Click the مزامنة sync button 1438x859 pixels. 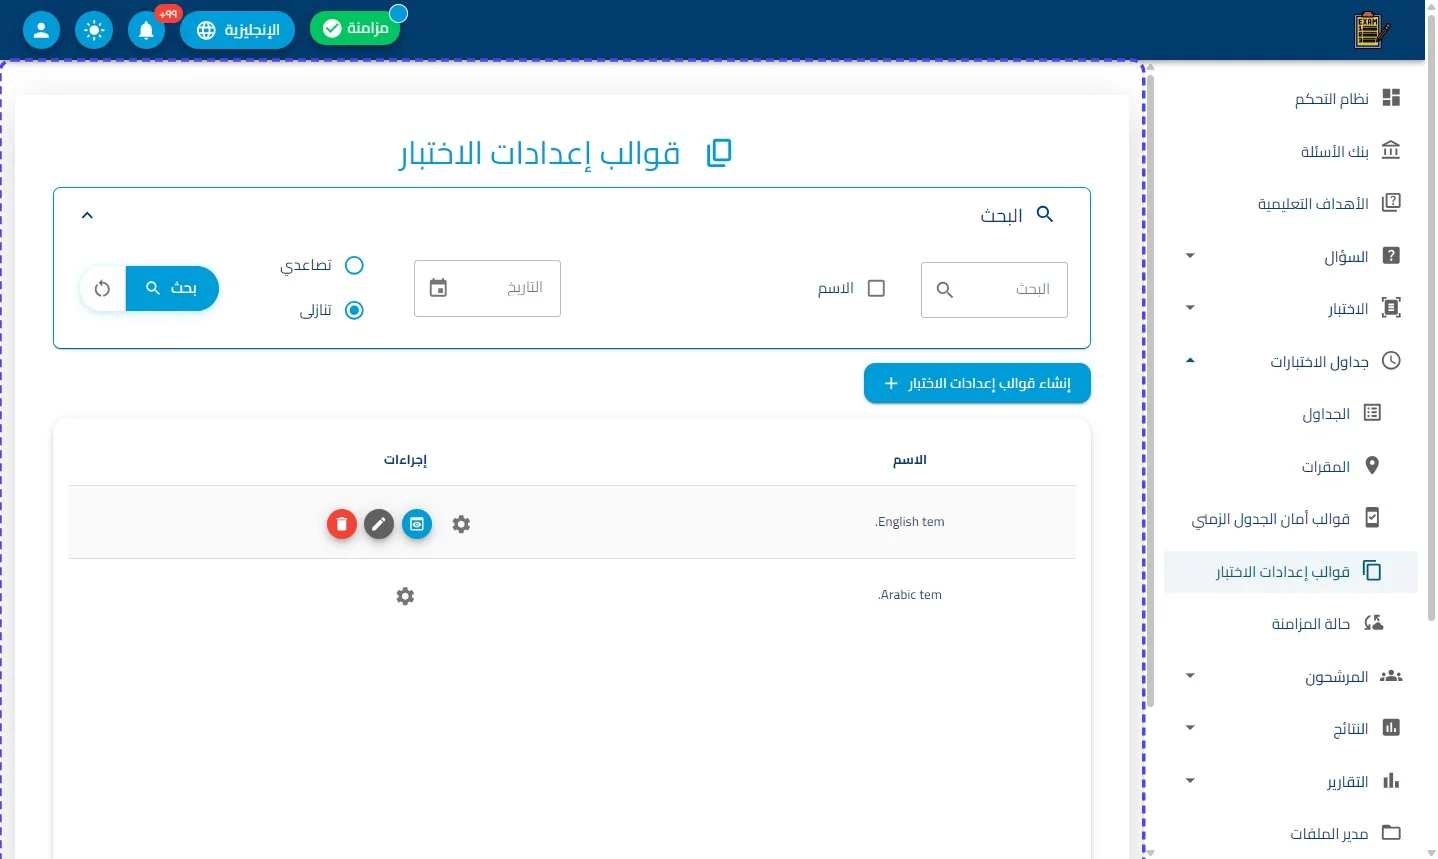[x=355, y=28]
